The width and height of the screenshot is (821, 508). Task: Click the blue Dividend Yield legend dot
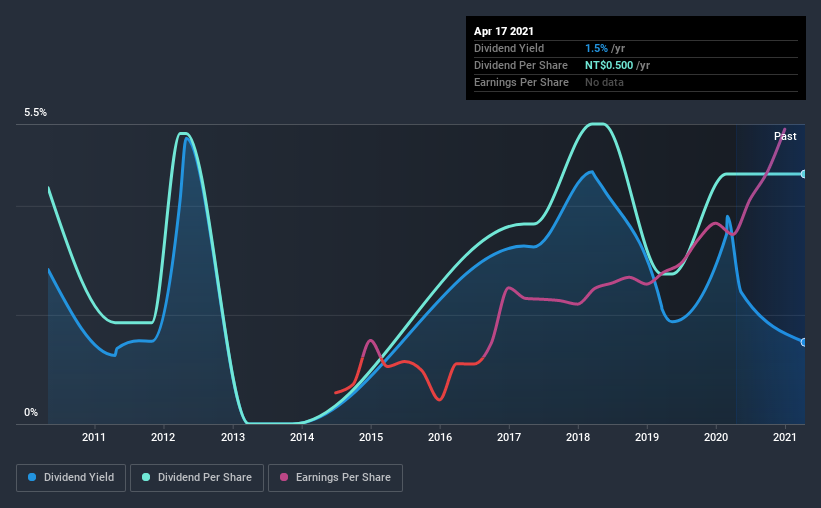(32, 477)
